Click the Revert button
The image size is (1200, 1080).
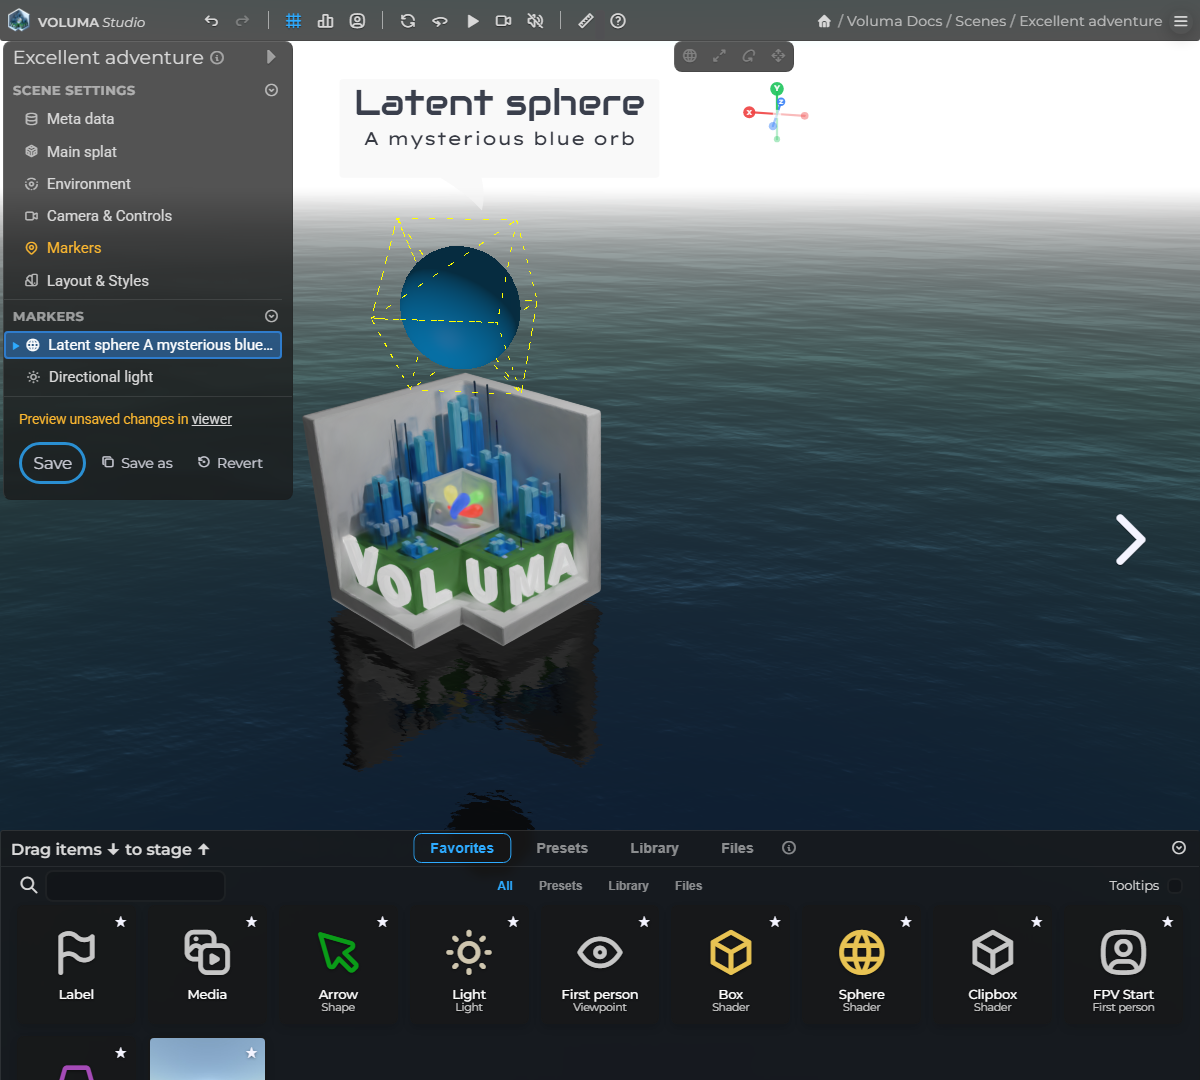tap(230, 463)
